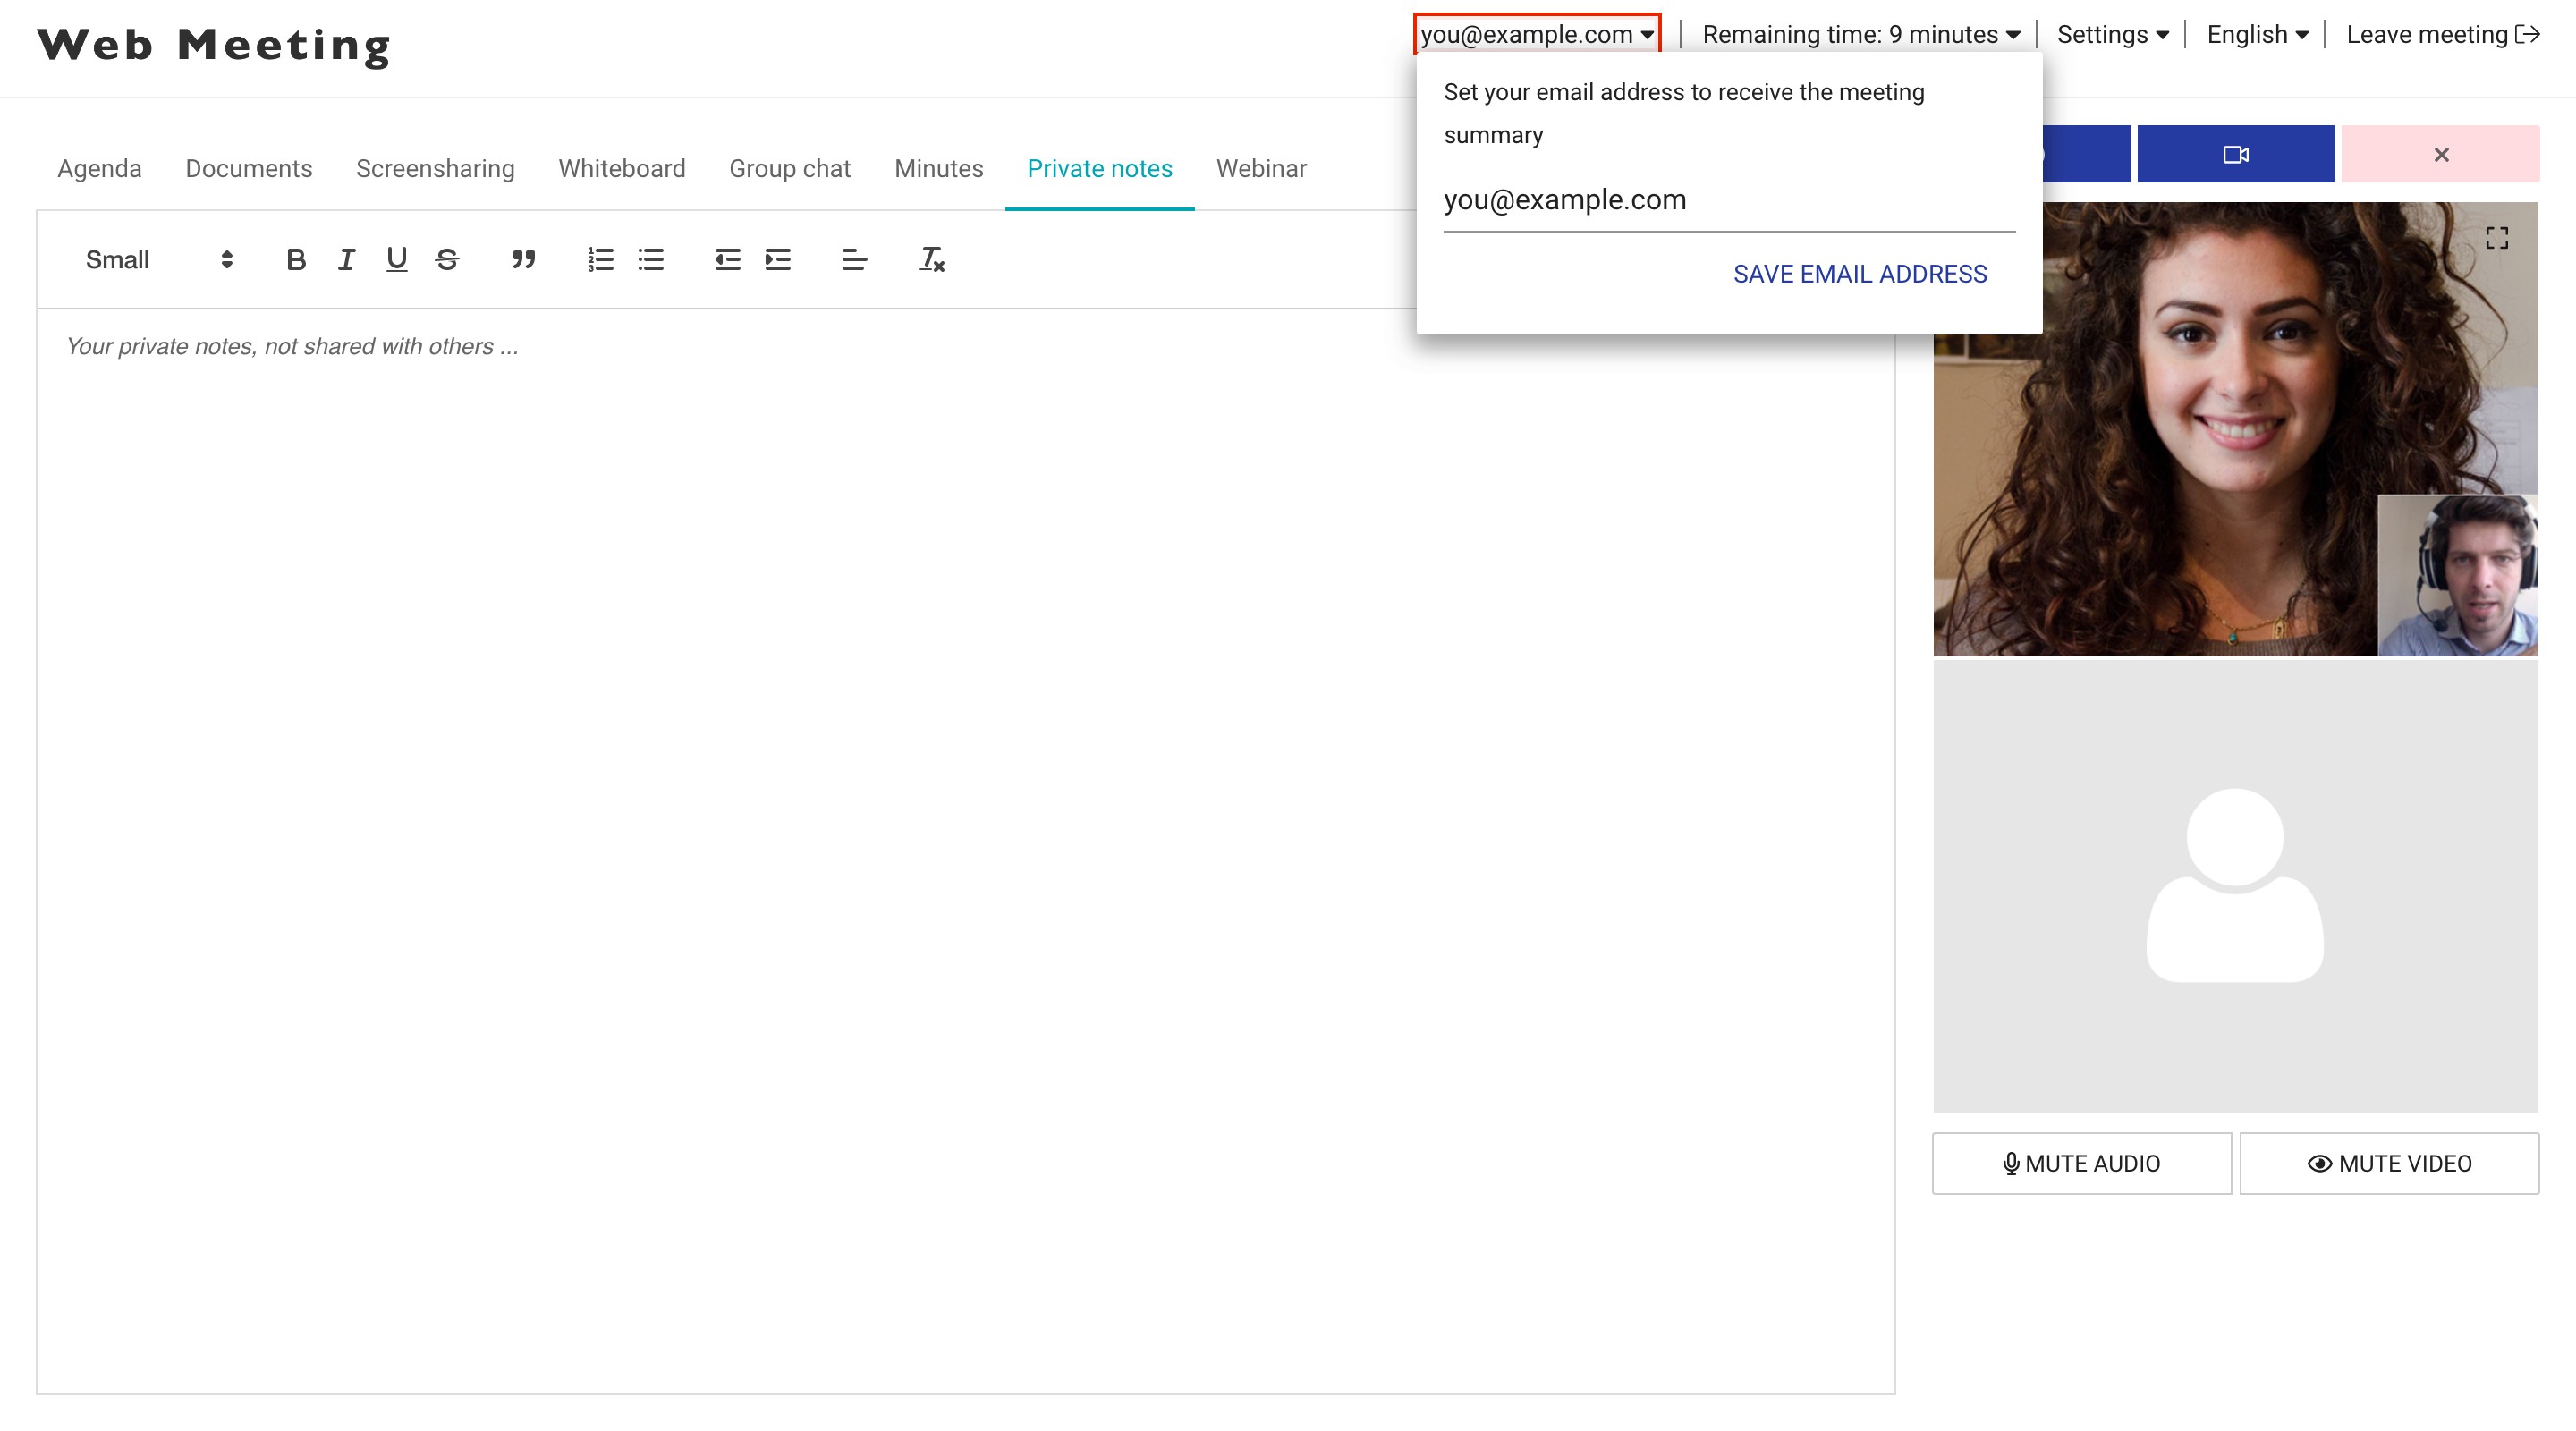Image resolution: width=2576 pixels, height=1431 pixels.
Task: Expand the video to fullscreen
Action: click(x=2496, y=238)
